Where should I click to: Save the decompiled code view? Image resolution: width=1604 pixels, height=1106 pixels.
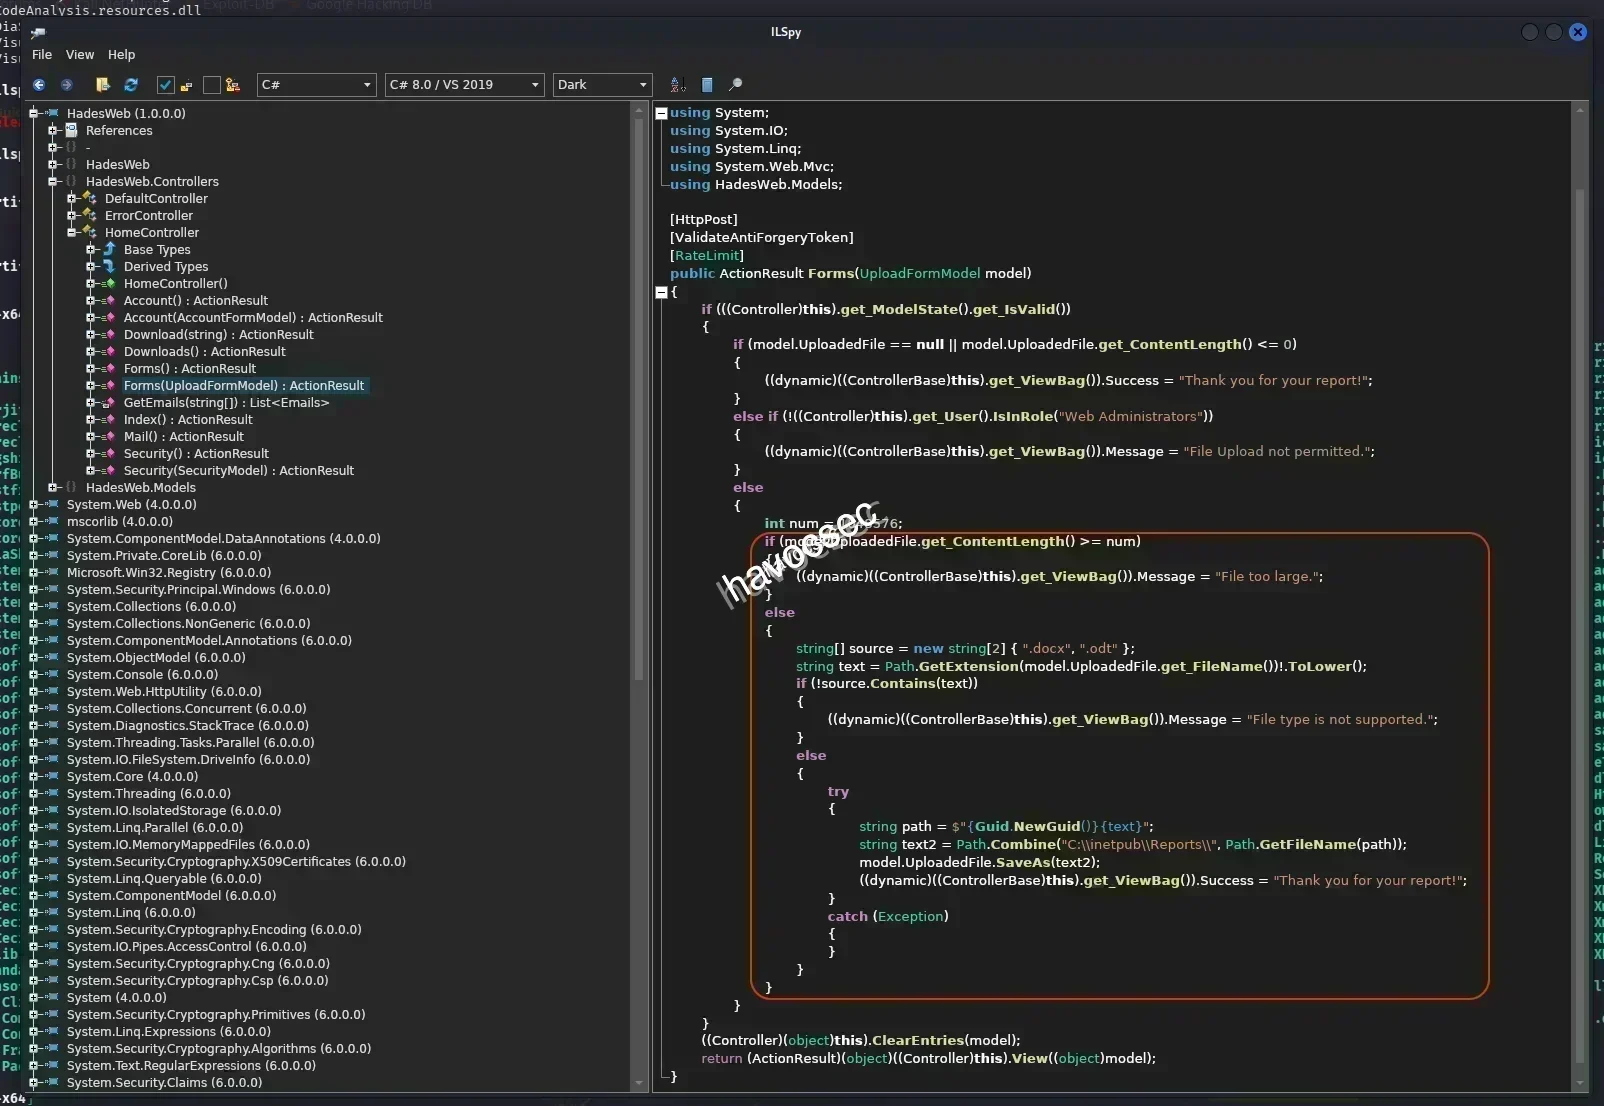click(x=709, y=85)
